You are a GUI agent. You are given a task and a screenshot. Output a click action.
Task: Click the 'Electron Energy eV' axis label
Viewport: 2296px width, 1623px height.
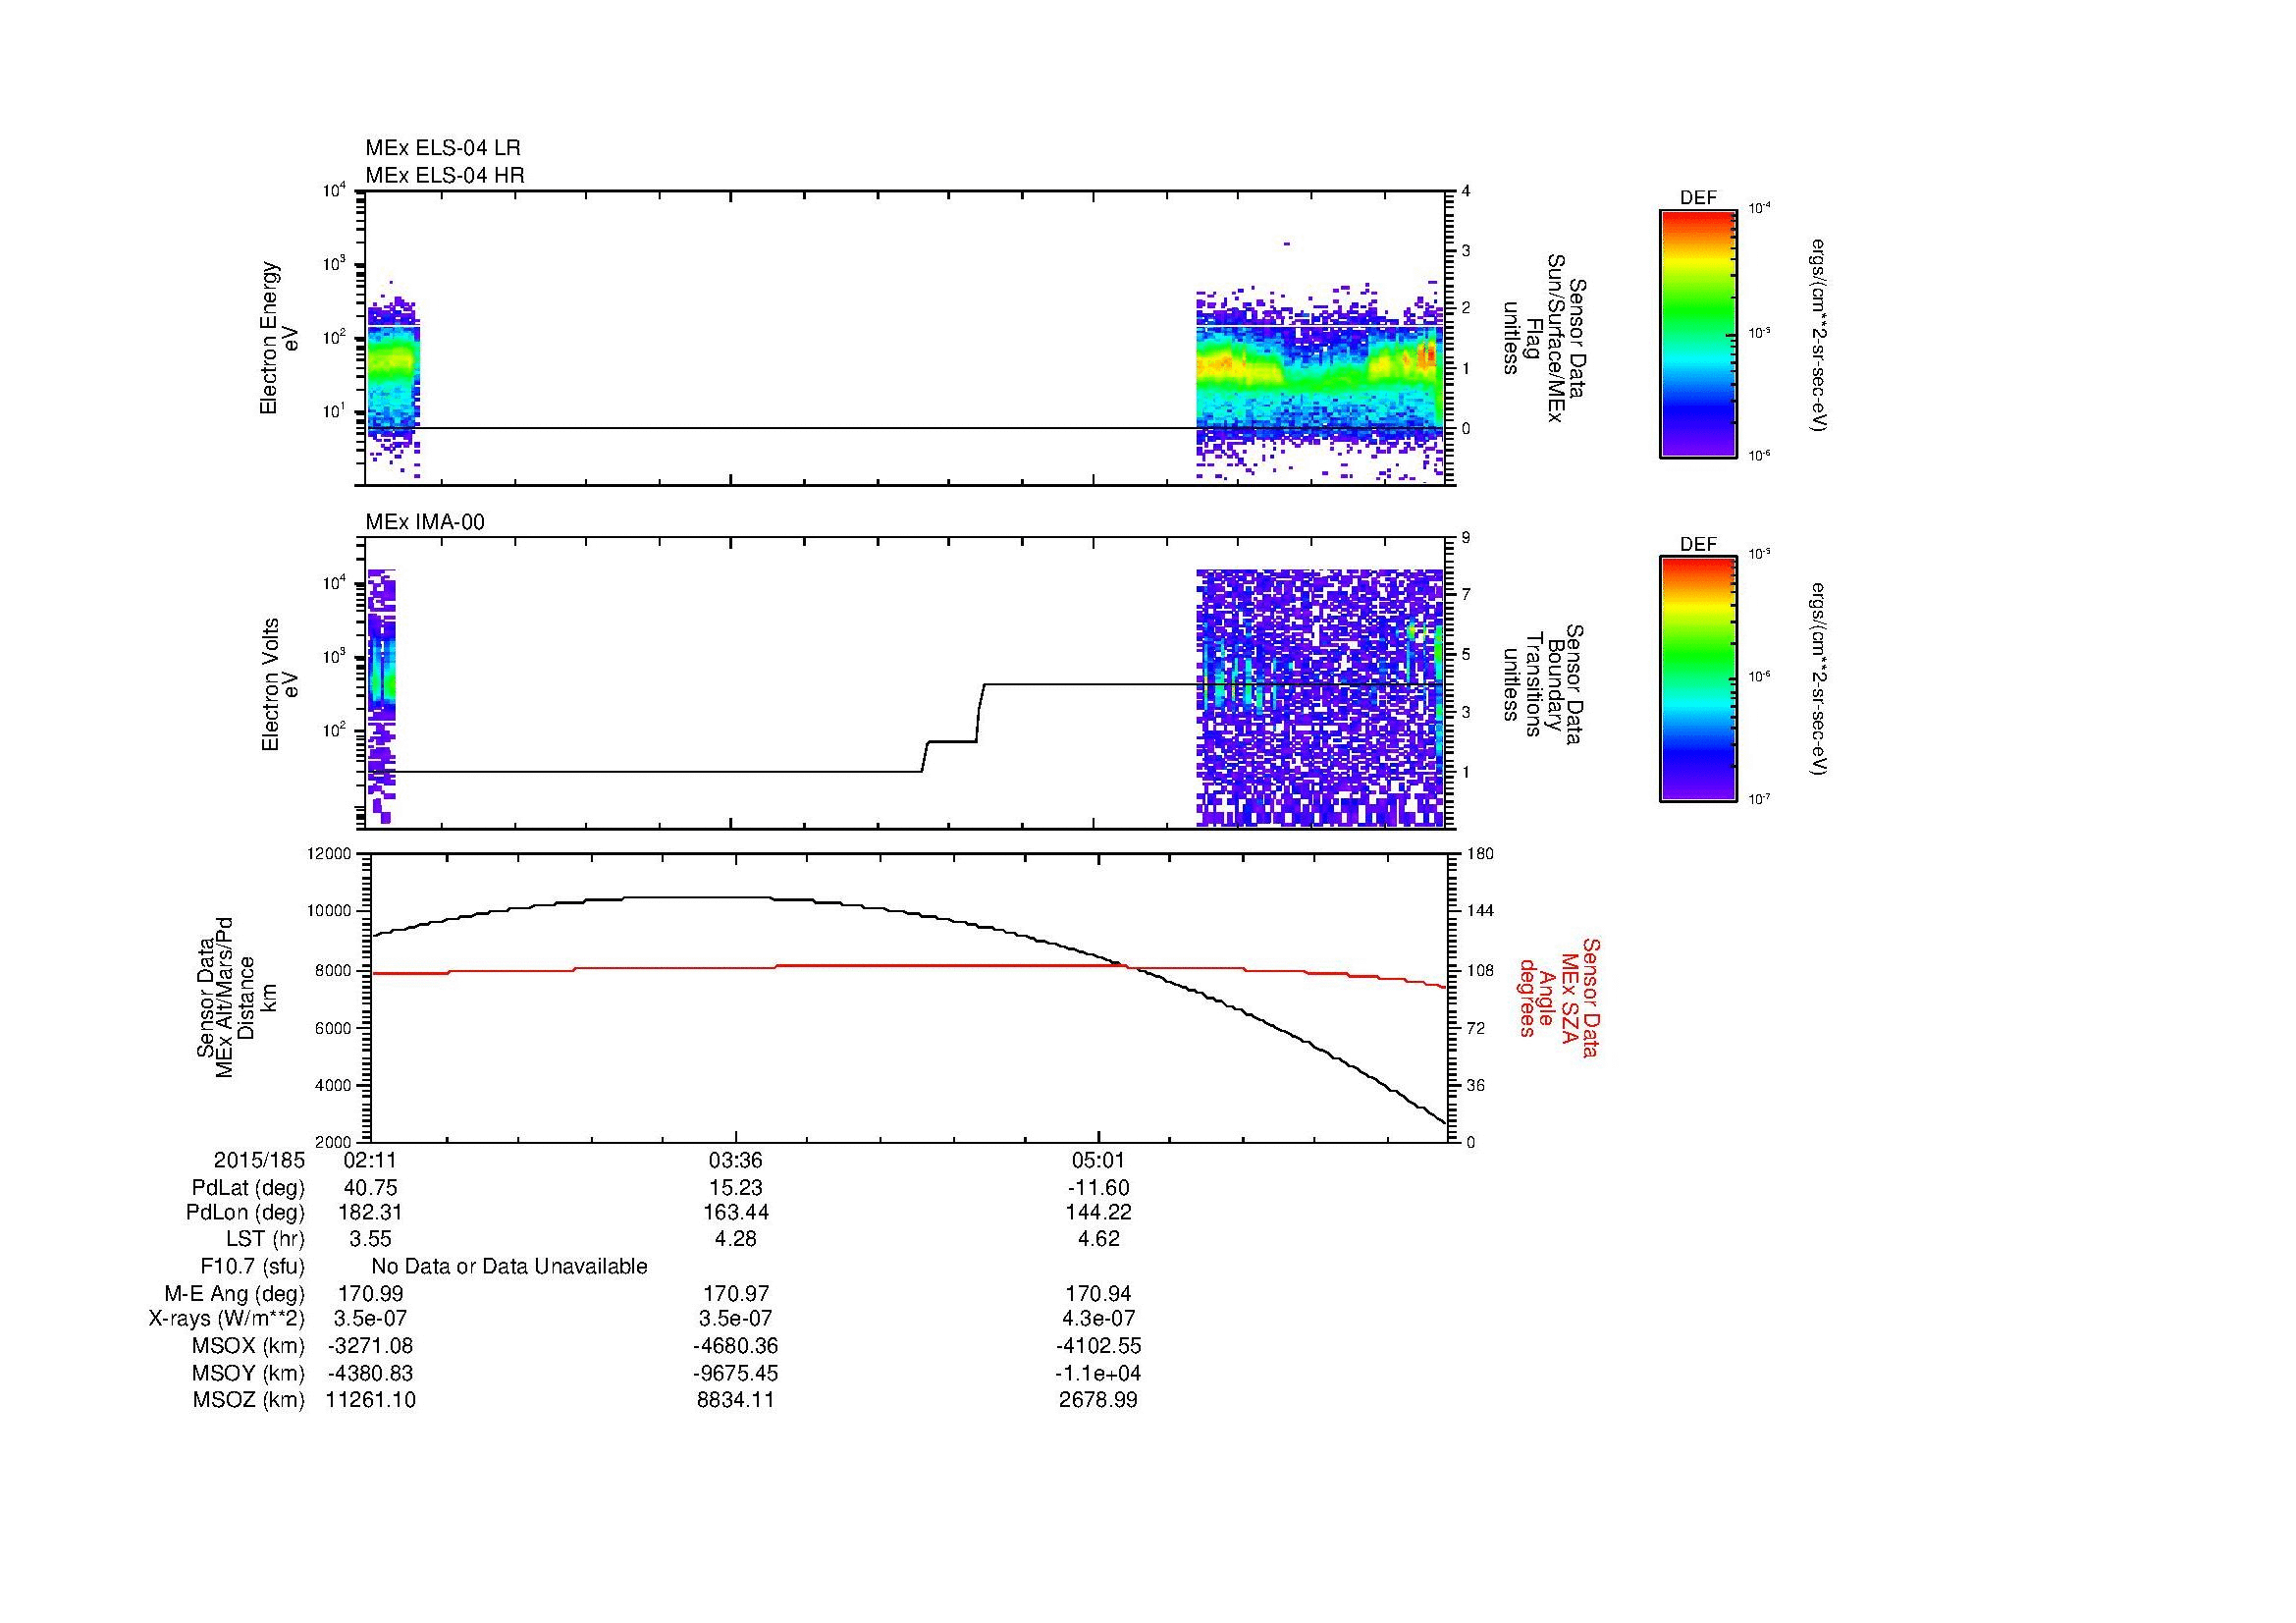click(279, 338)
